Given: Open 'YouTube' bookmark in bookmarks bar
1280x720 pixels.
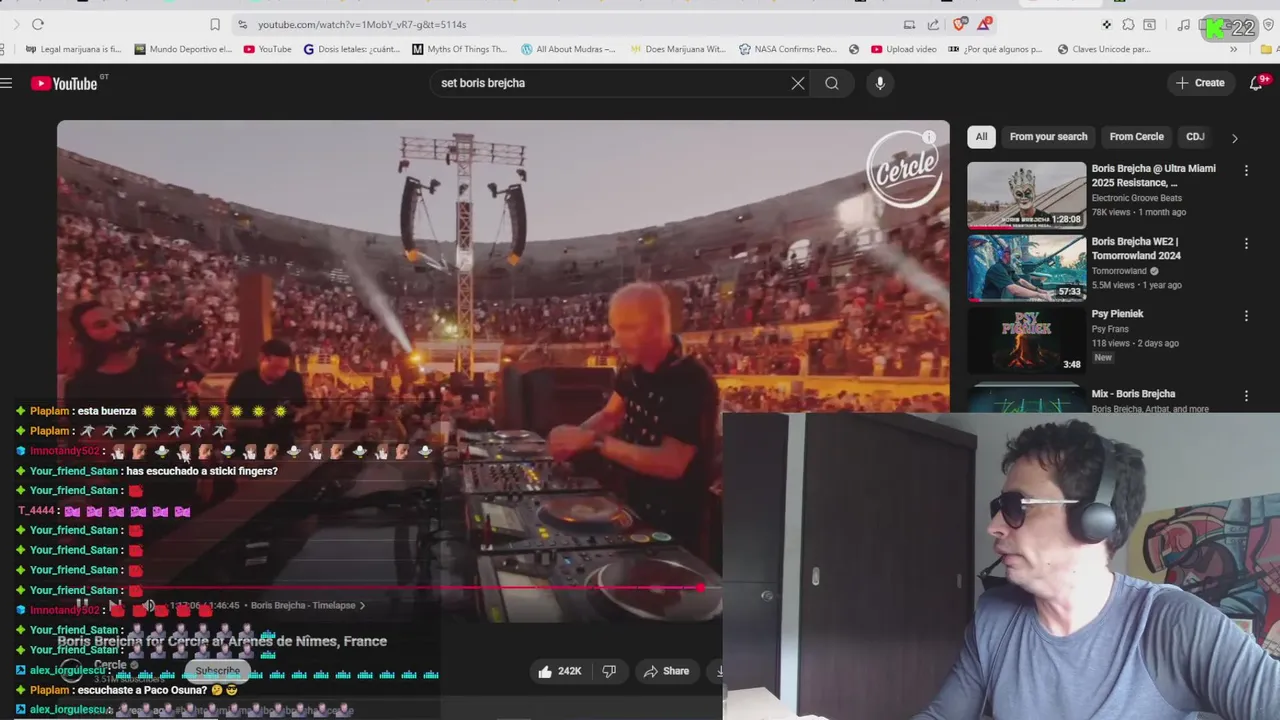Looking at the screenshot, I should point(268,49).
